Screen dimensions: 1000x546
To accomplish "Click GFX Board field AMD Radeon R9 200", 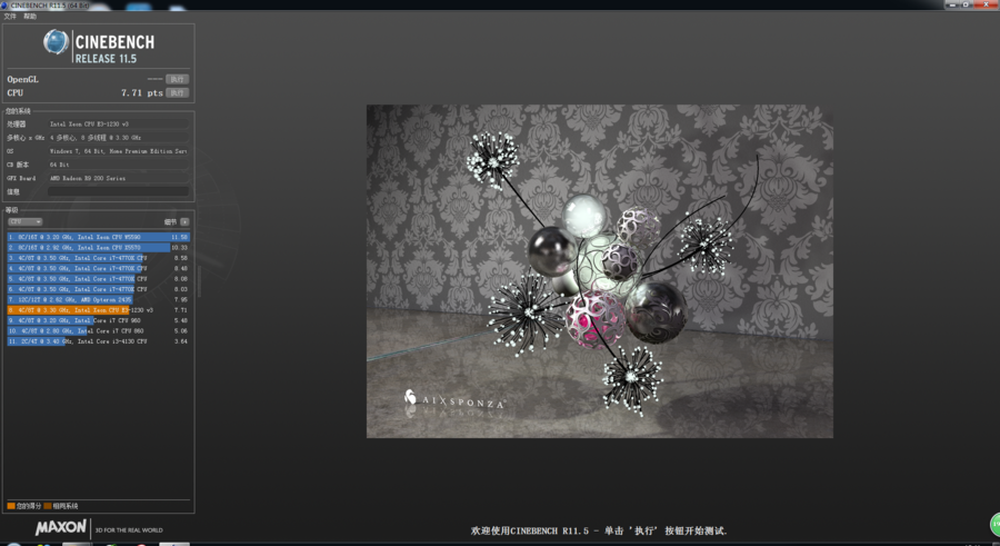I will coord(119,178).
